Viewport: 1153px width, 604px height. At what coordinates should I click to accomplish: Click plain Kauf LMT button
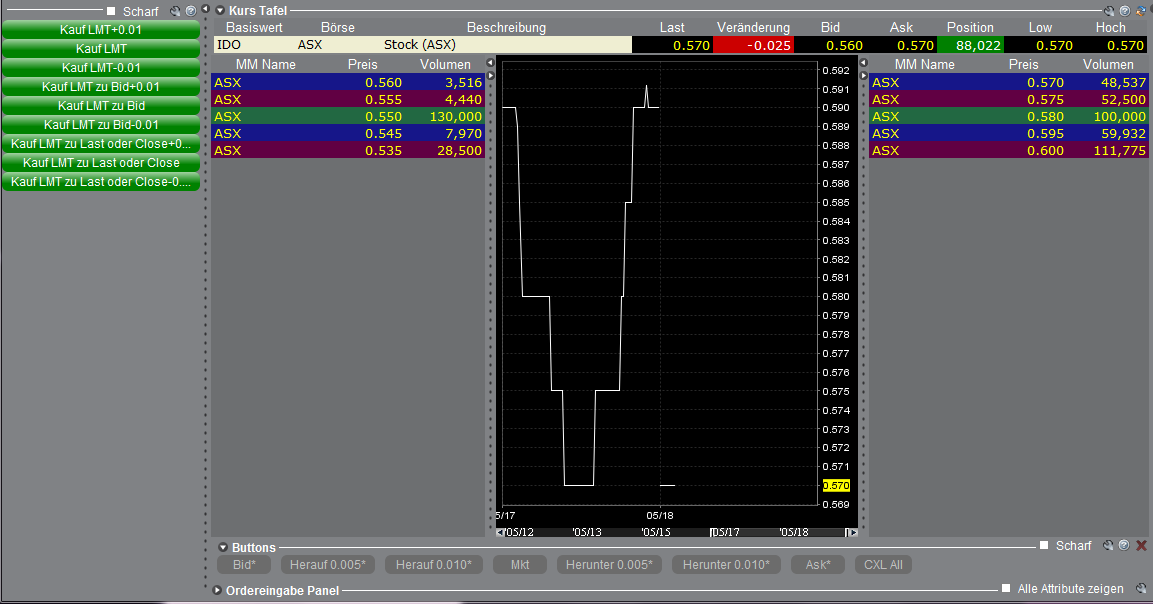tap(101, 49)
